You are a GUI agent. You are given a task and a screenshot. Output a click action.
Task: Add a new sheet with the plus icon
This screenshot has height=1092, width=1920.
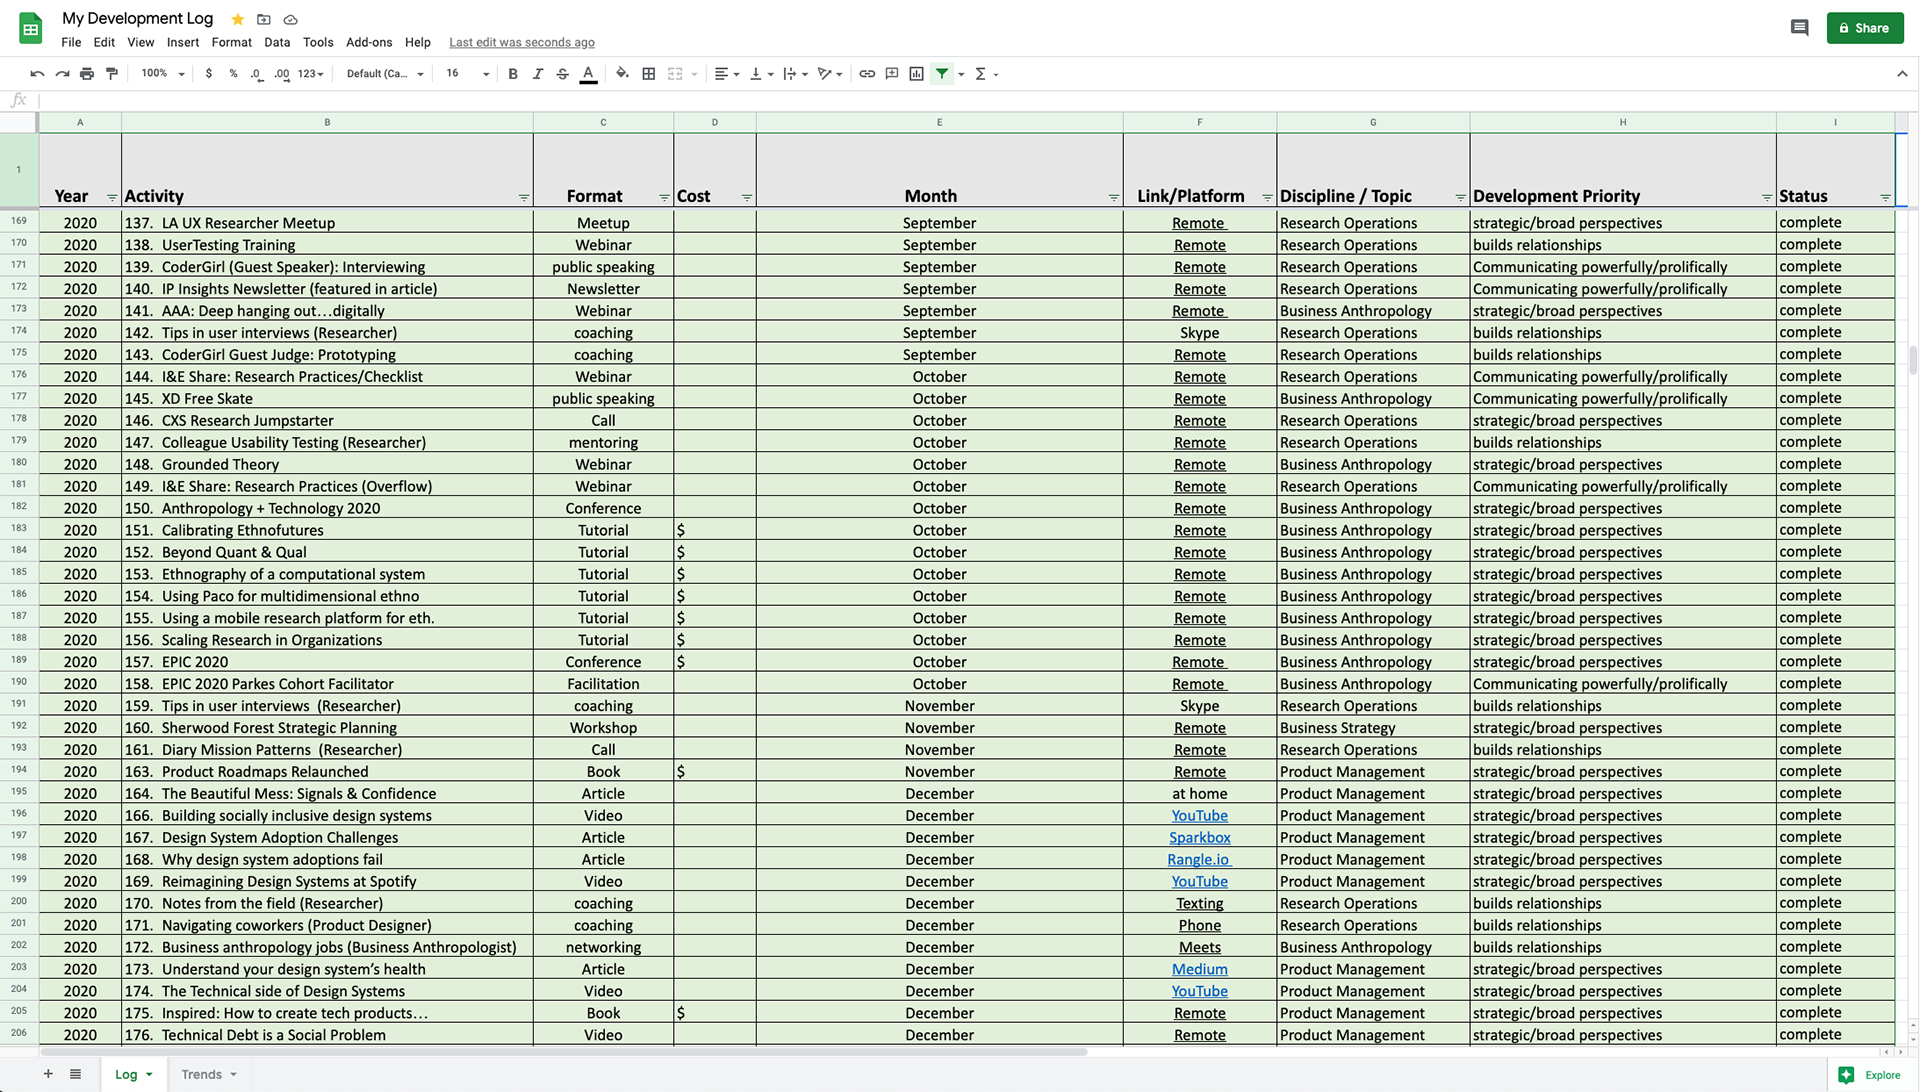point(47,1074)
